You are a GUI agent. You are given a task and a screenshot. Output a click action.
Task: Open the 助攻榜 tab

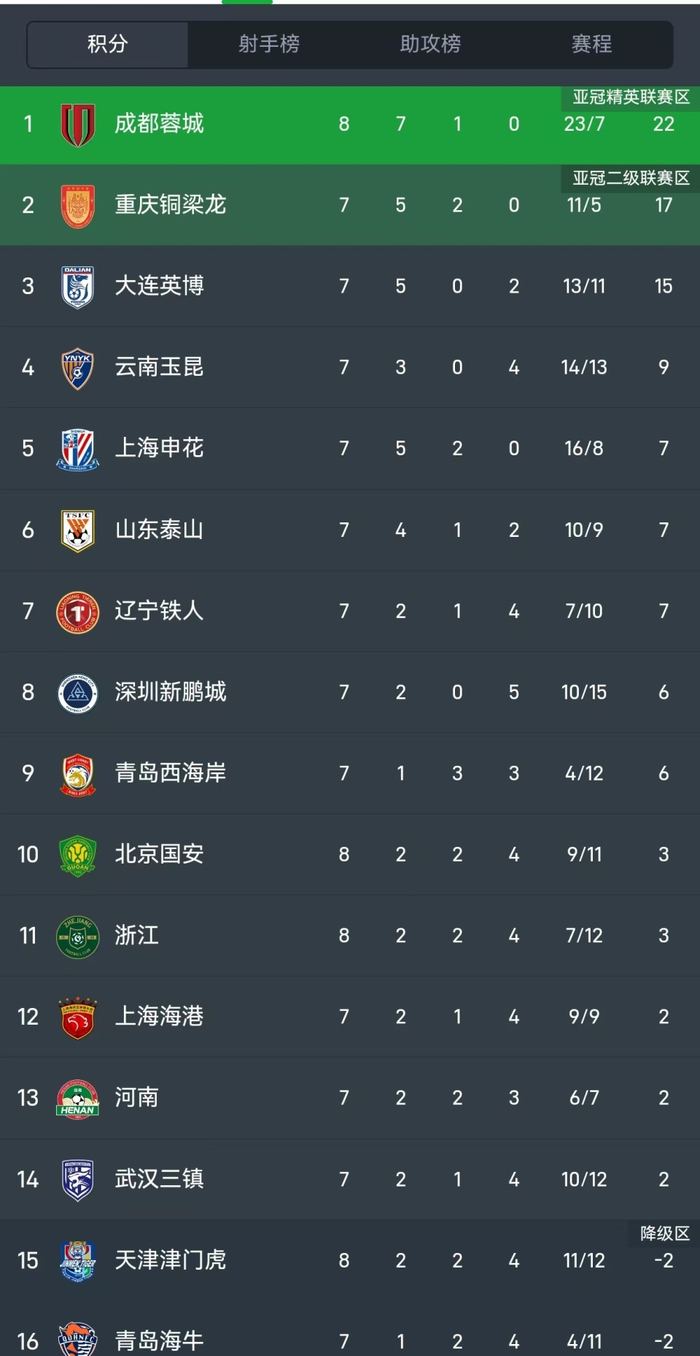pyautogui.click(x=430, y=44)
